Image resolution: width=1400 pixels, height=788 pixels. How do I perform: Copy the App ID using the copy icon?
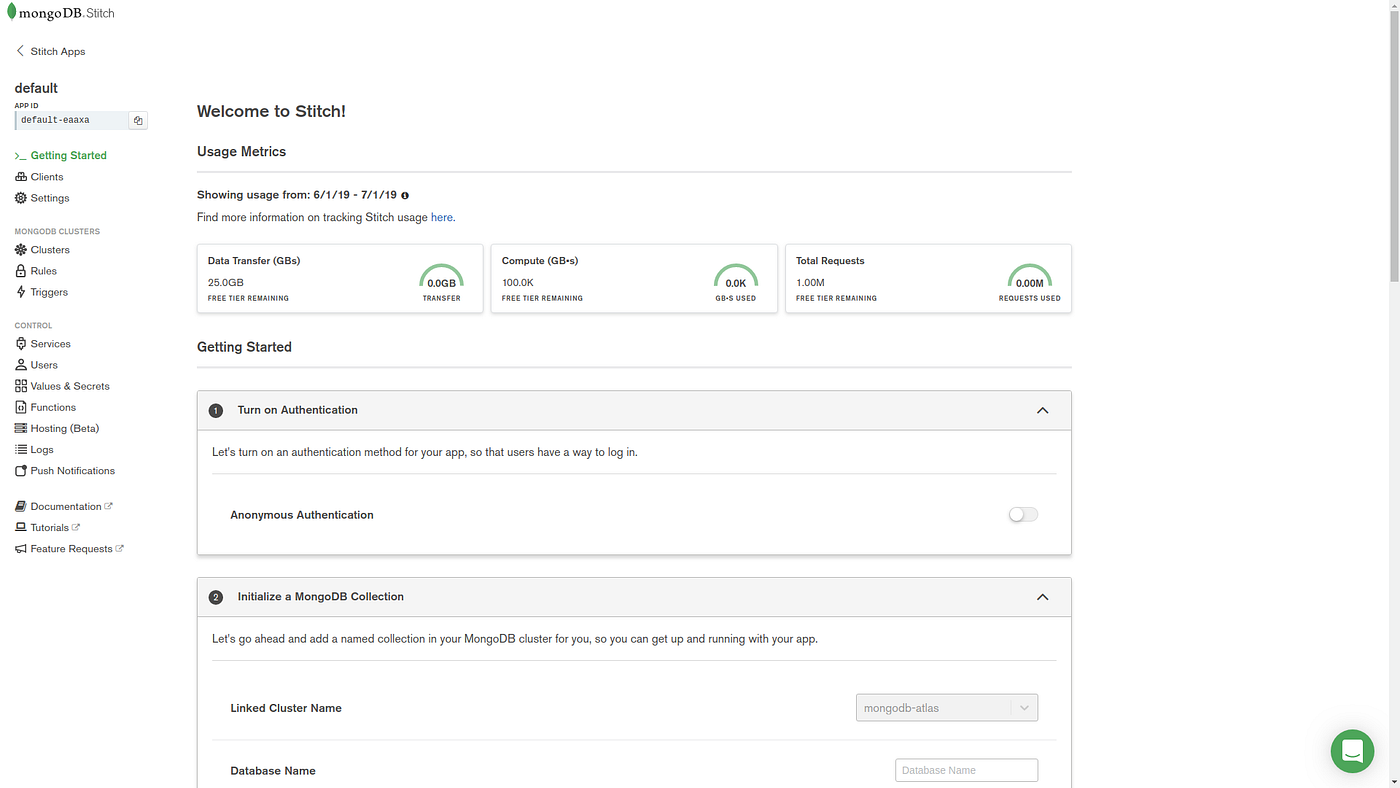click(x=137, y=119)
